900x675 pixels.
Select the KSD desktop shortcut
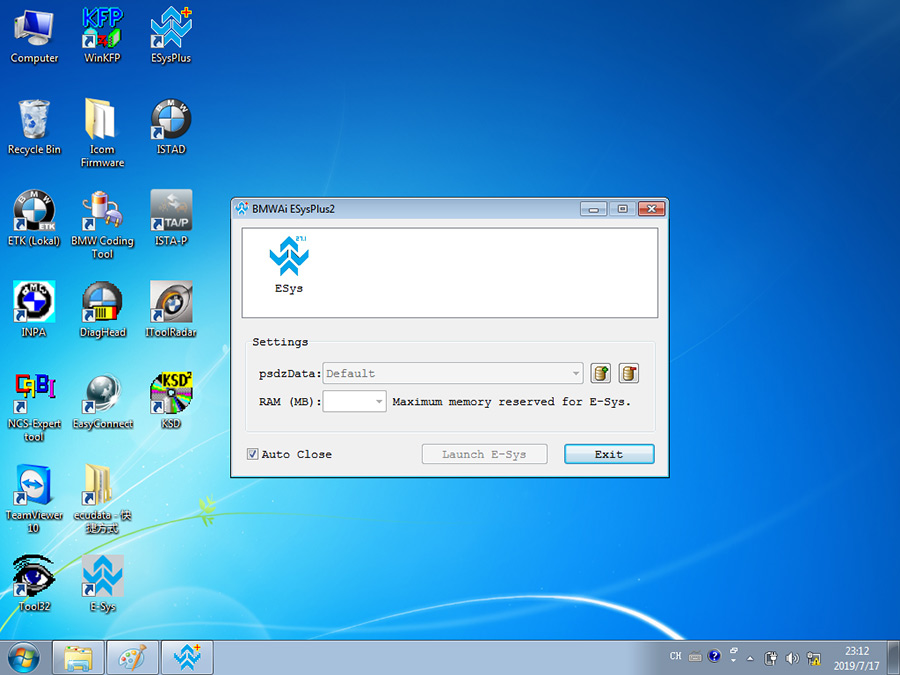click(171, 401)
